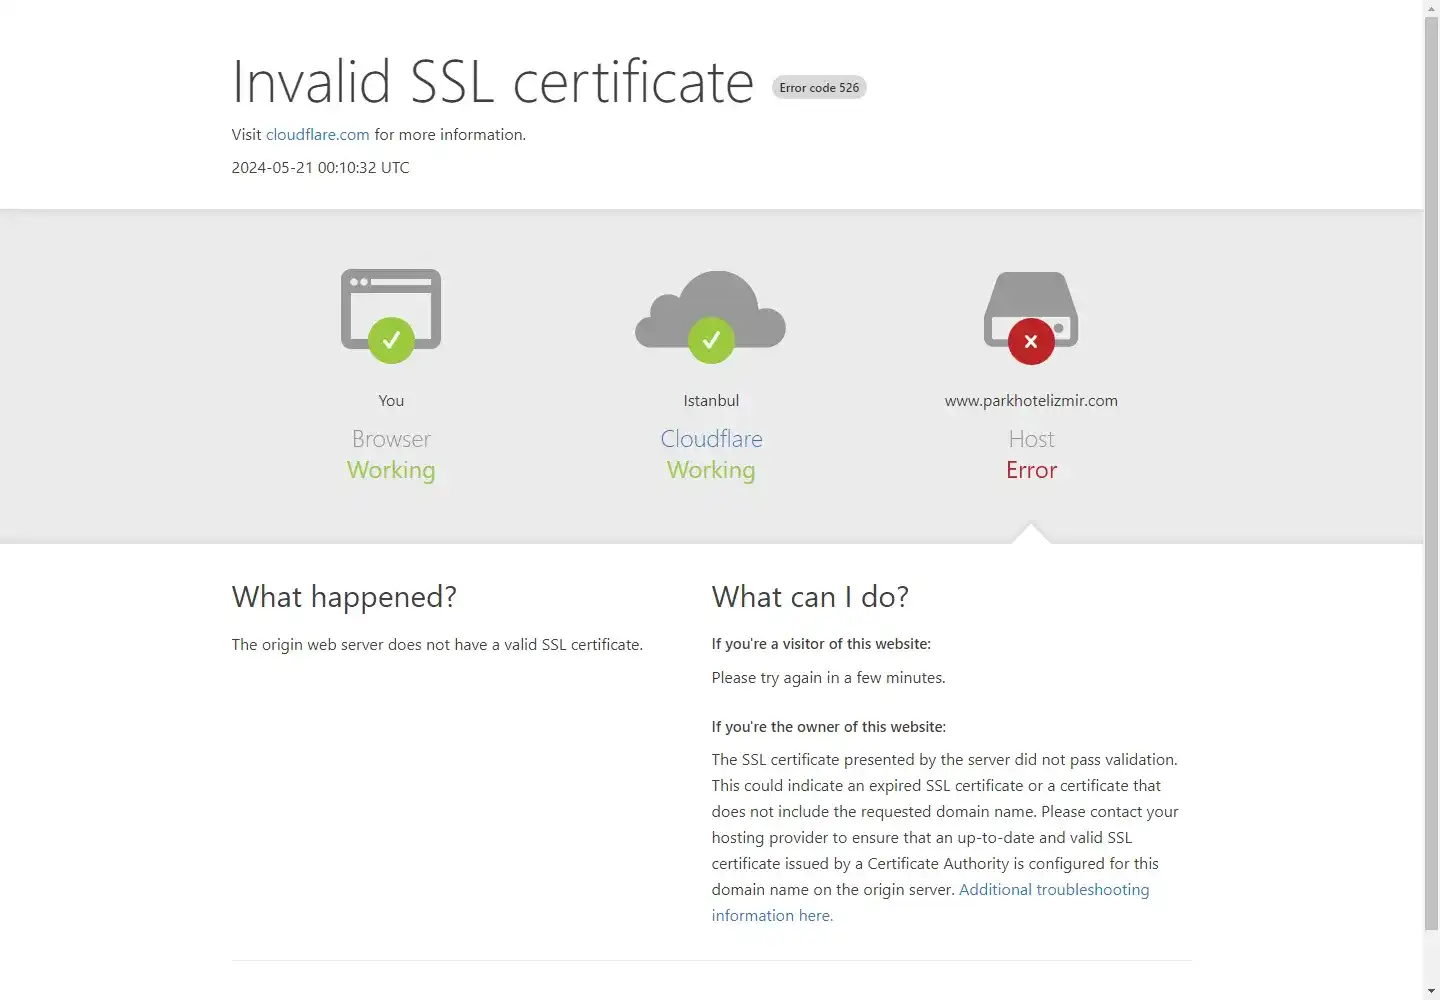Click the 'Browser' label text

click(x=391, y=439)
